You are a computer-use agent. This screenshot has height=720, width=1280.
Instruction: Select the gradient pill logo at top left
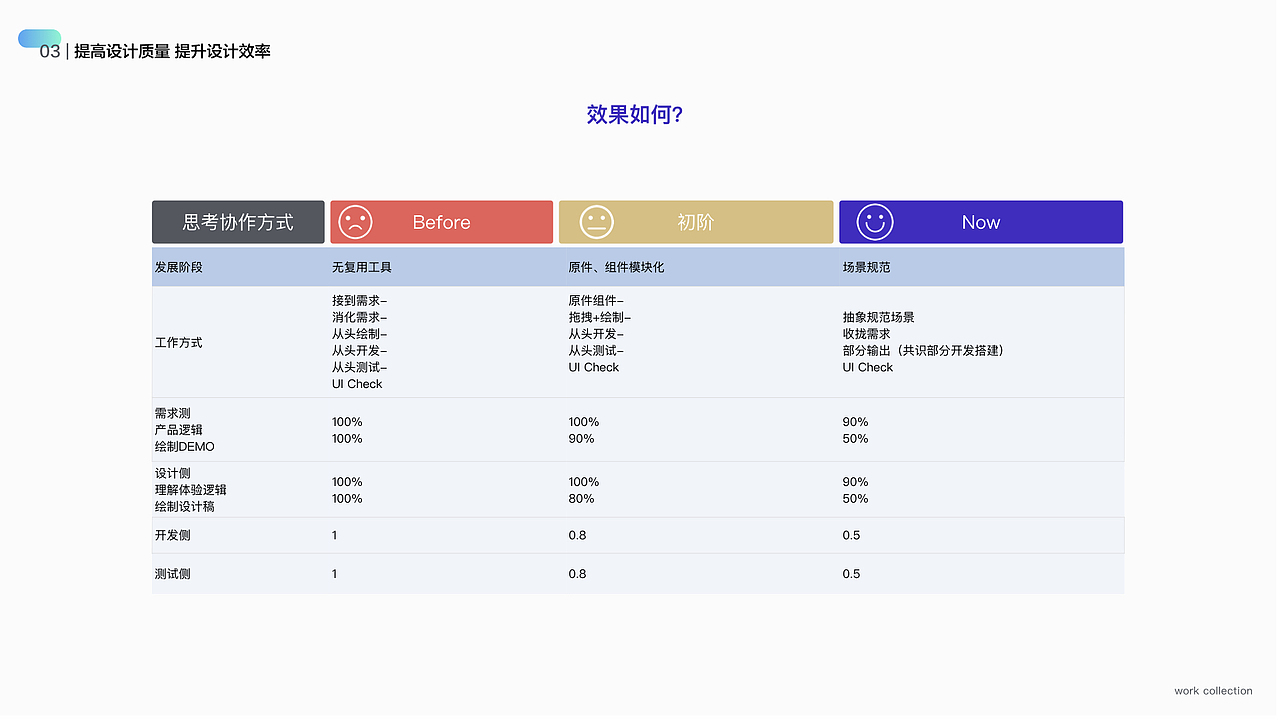(x=39, y=38)
